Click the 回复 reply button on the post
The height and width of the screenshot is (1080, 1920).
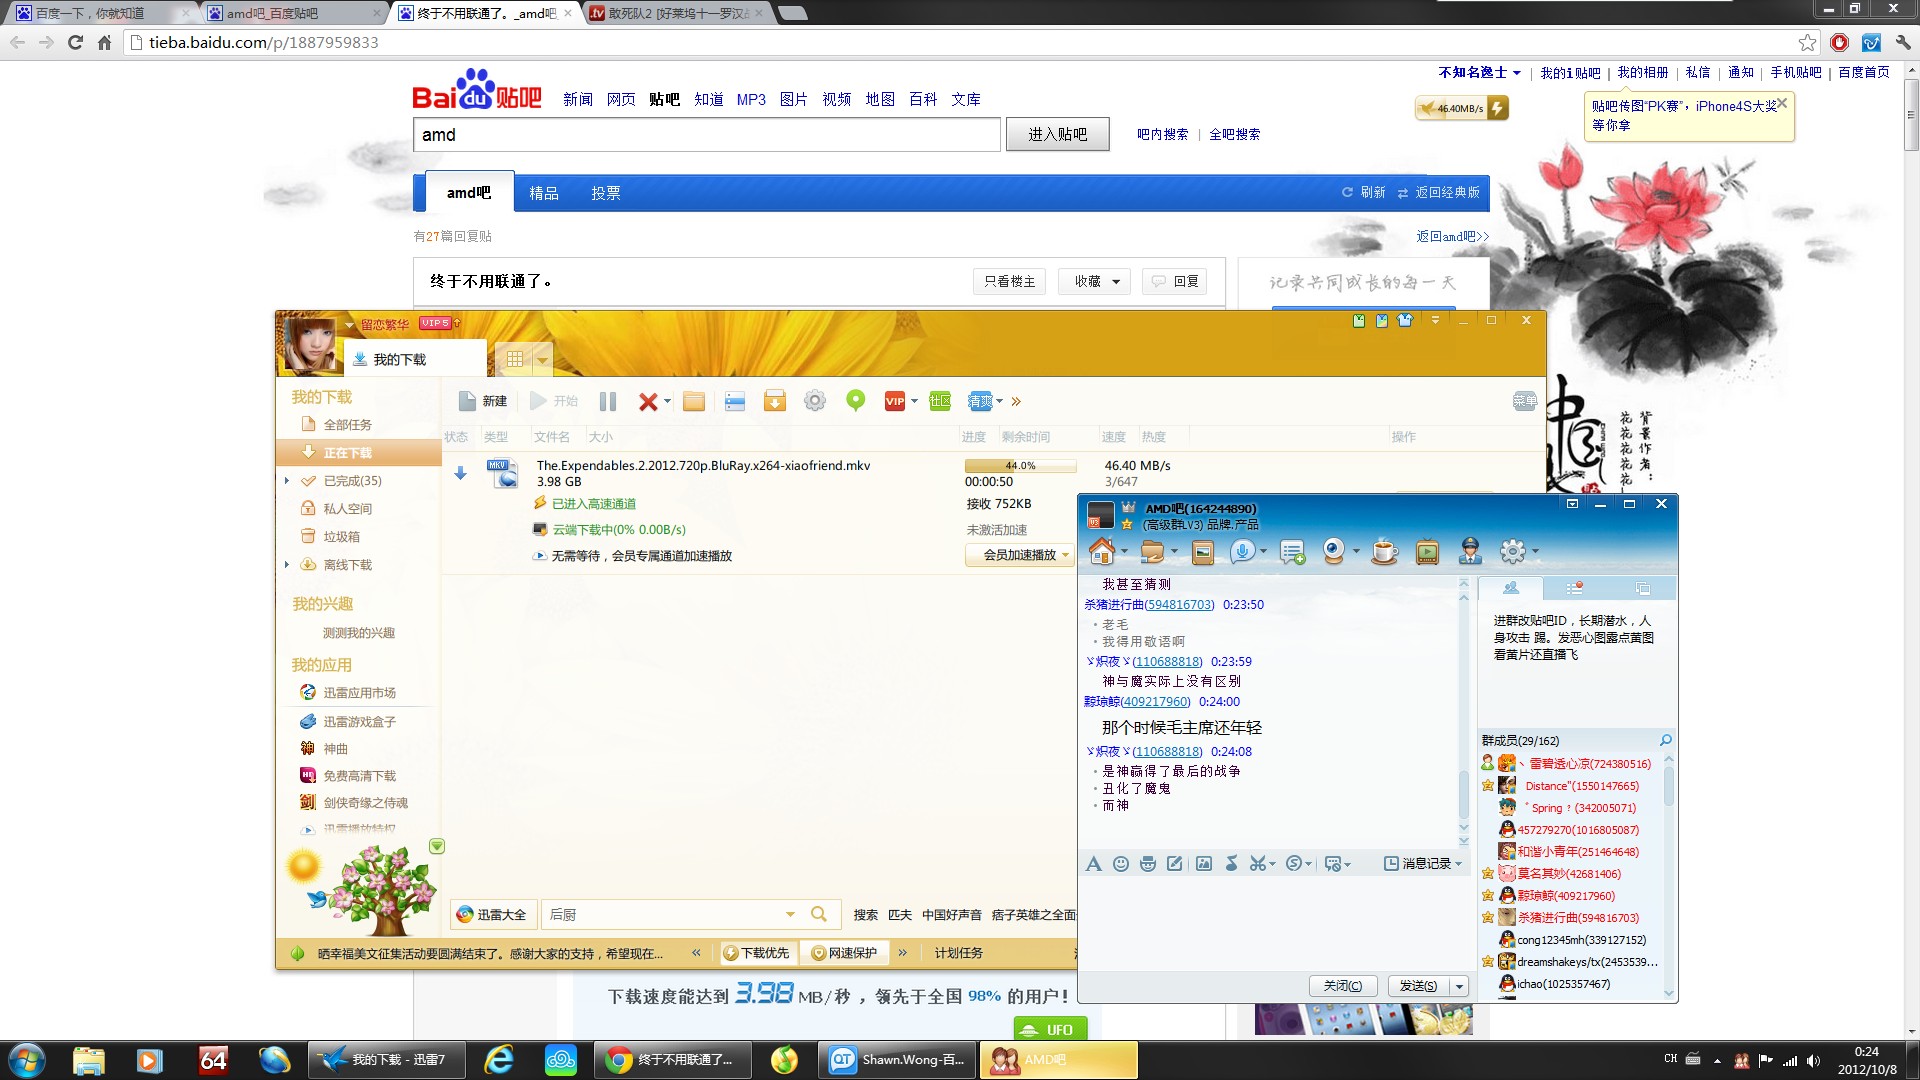point(1174,282)
